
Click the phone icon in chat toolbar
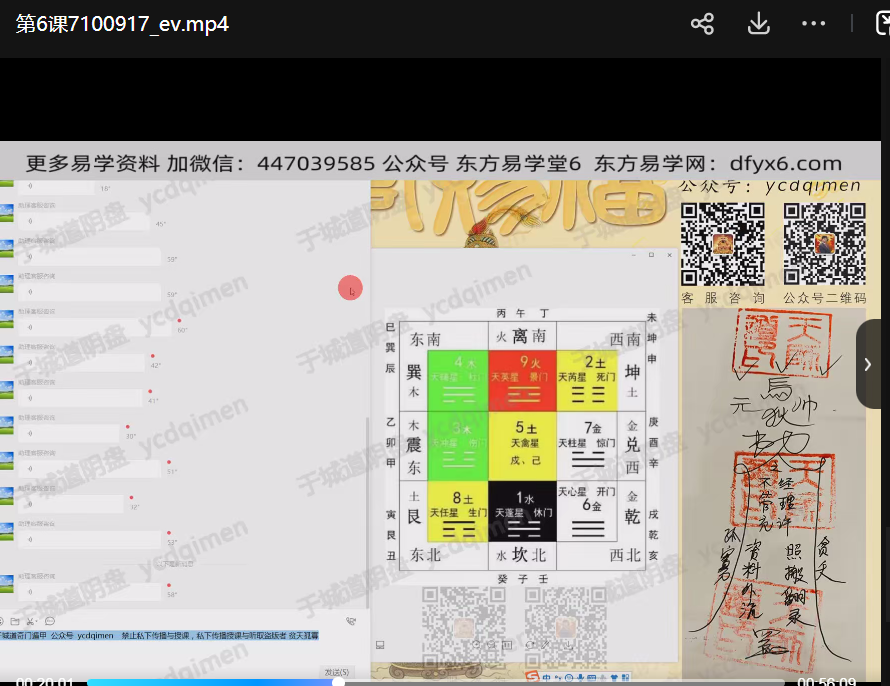[x=351, y=621]
